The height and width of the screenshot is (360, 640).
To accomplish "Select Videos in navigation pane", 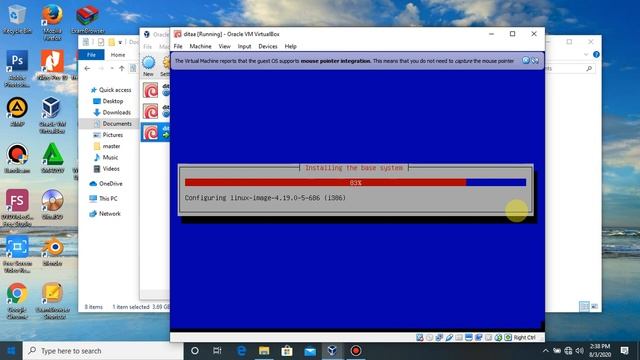I will point(107,169).
